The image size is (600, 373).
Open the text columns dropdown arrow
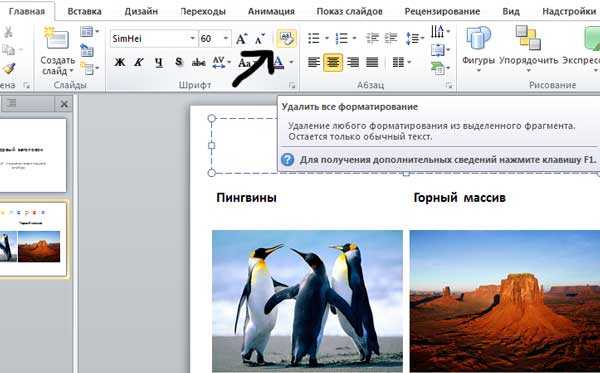[409, 62]
